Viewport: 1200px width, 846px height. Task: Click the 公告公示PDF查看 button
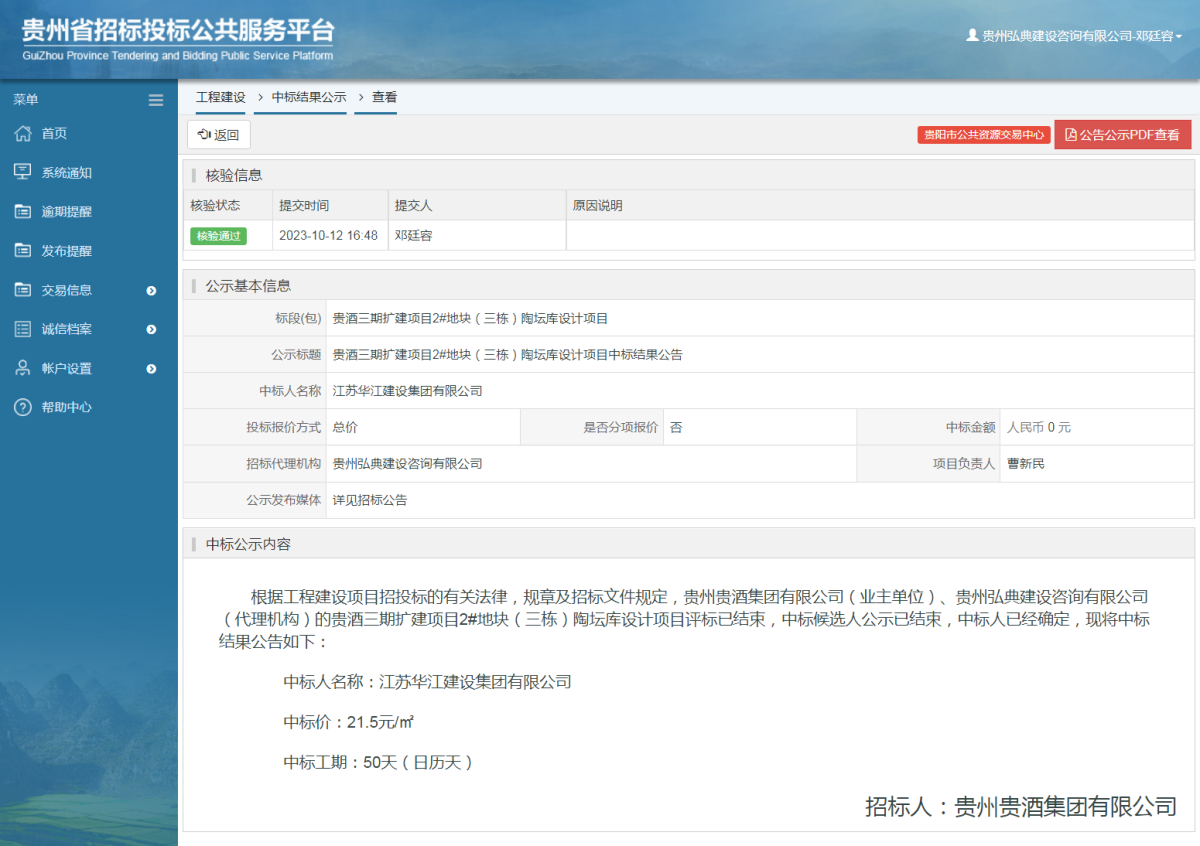tap(1123, 135)
